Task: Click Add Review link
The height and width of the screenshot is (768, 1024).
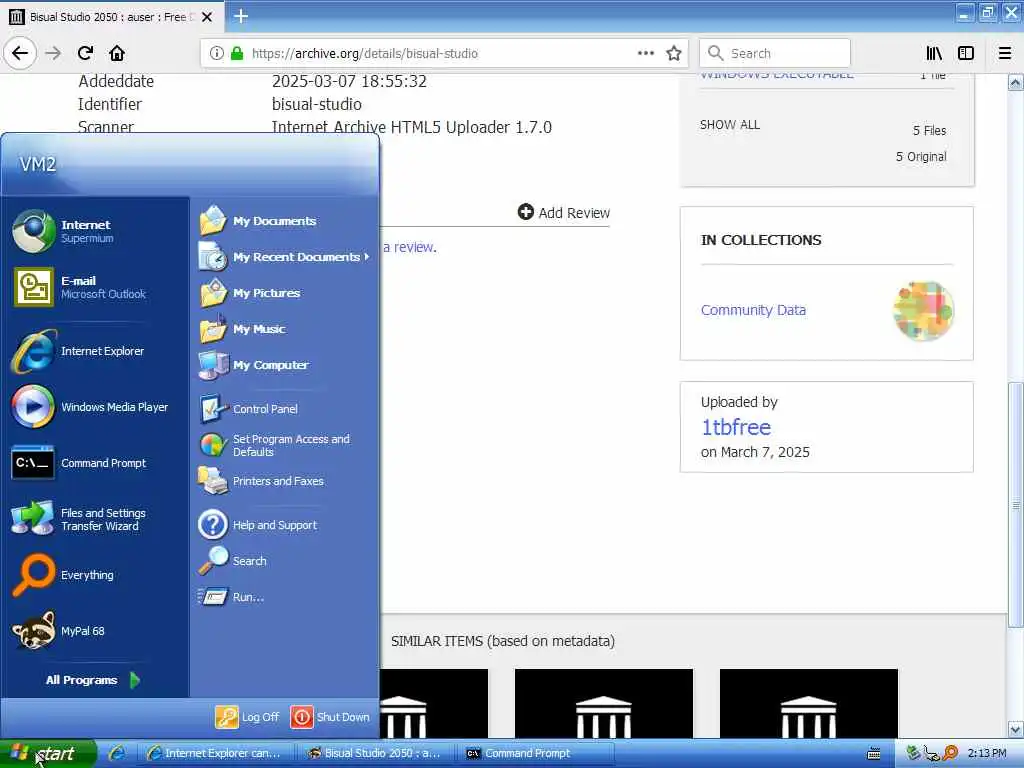Action: (x=564, y=213)
